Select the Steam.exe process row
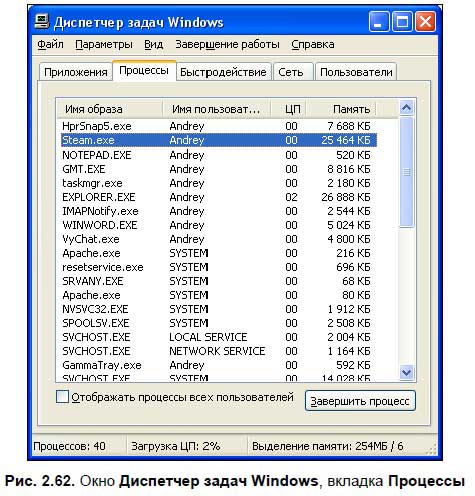 219,140
